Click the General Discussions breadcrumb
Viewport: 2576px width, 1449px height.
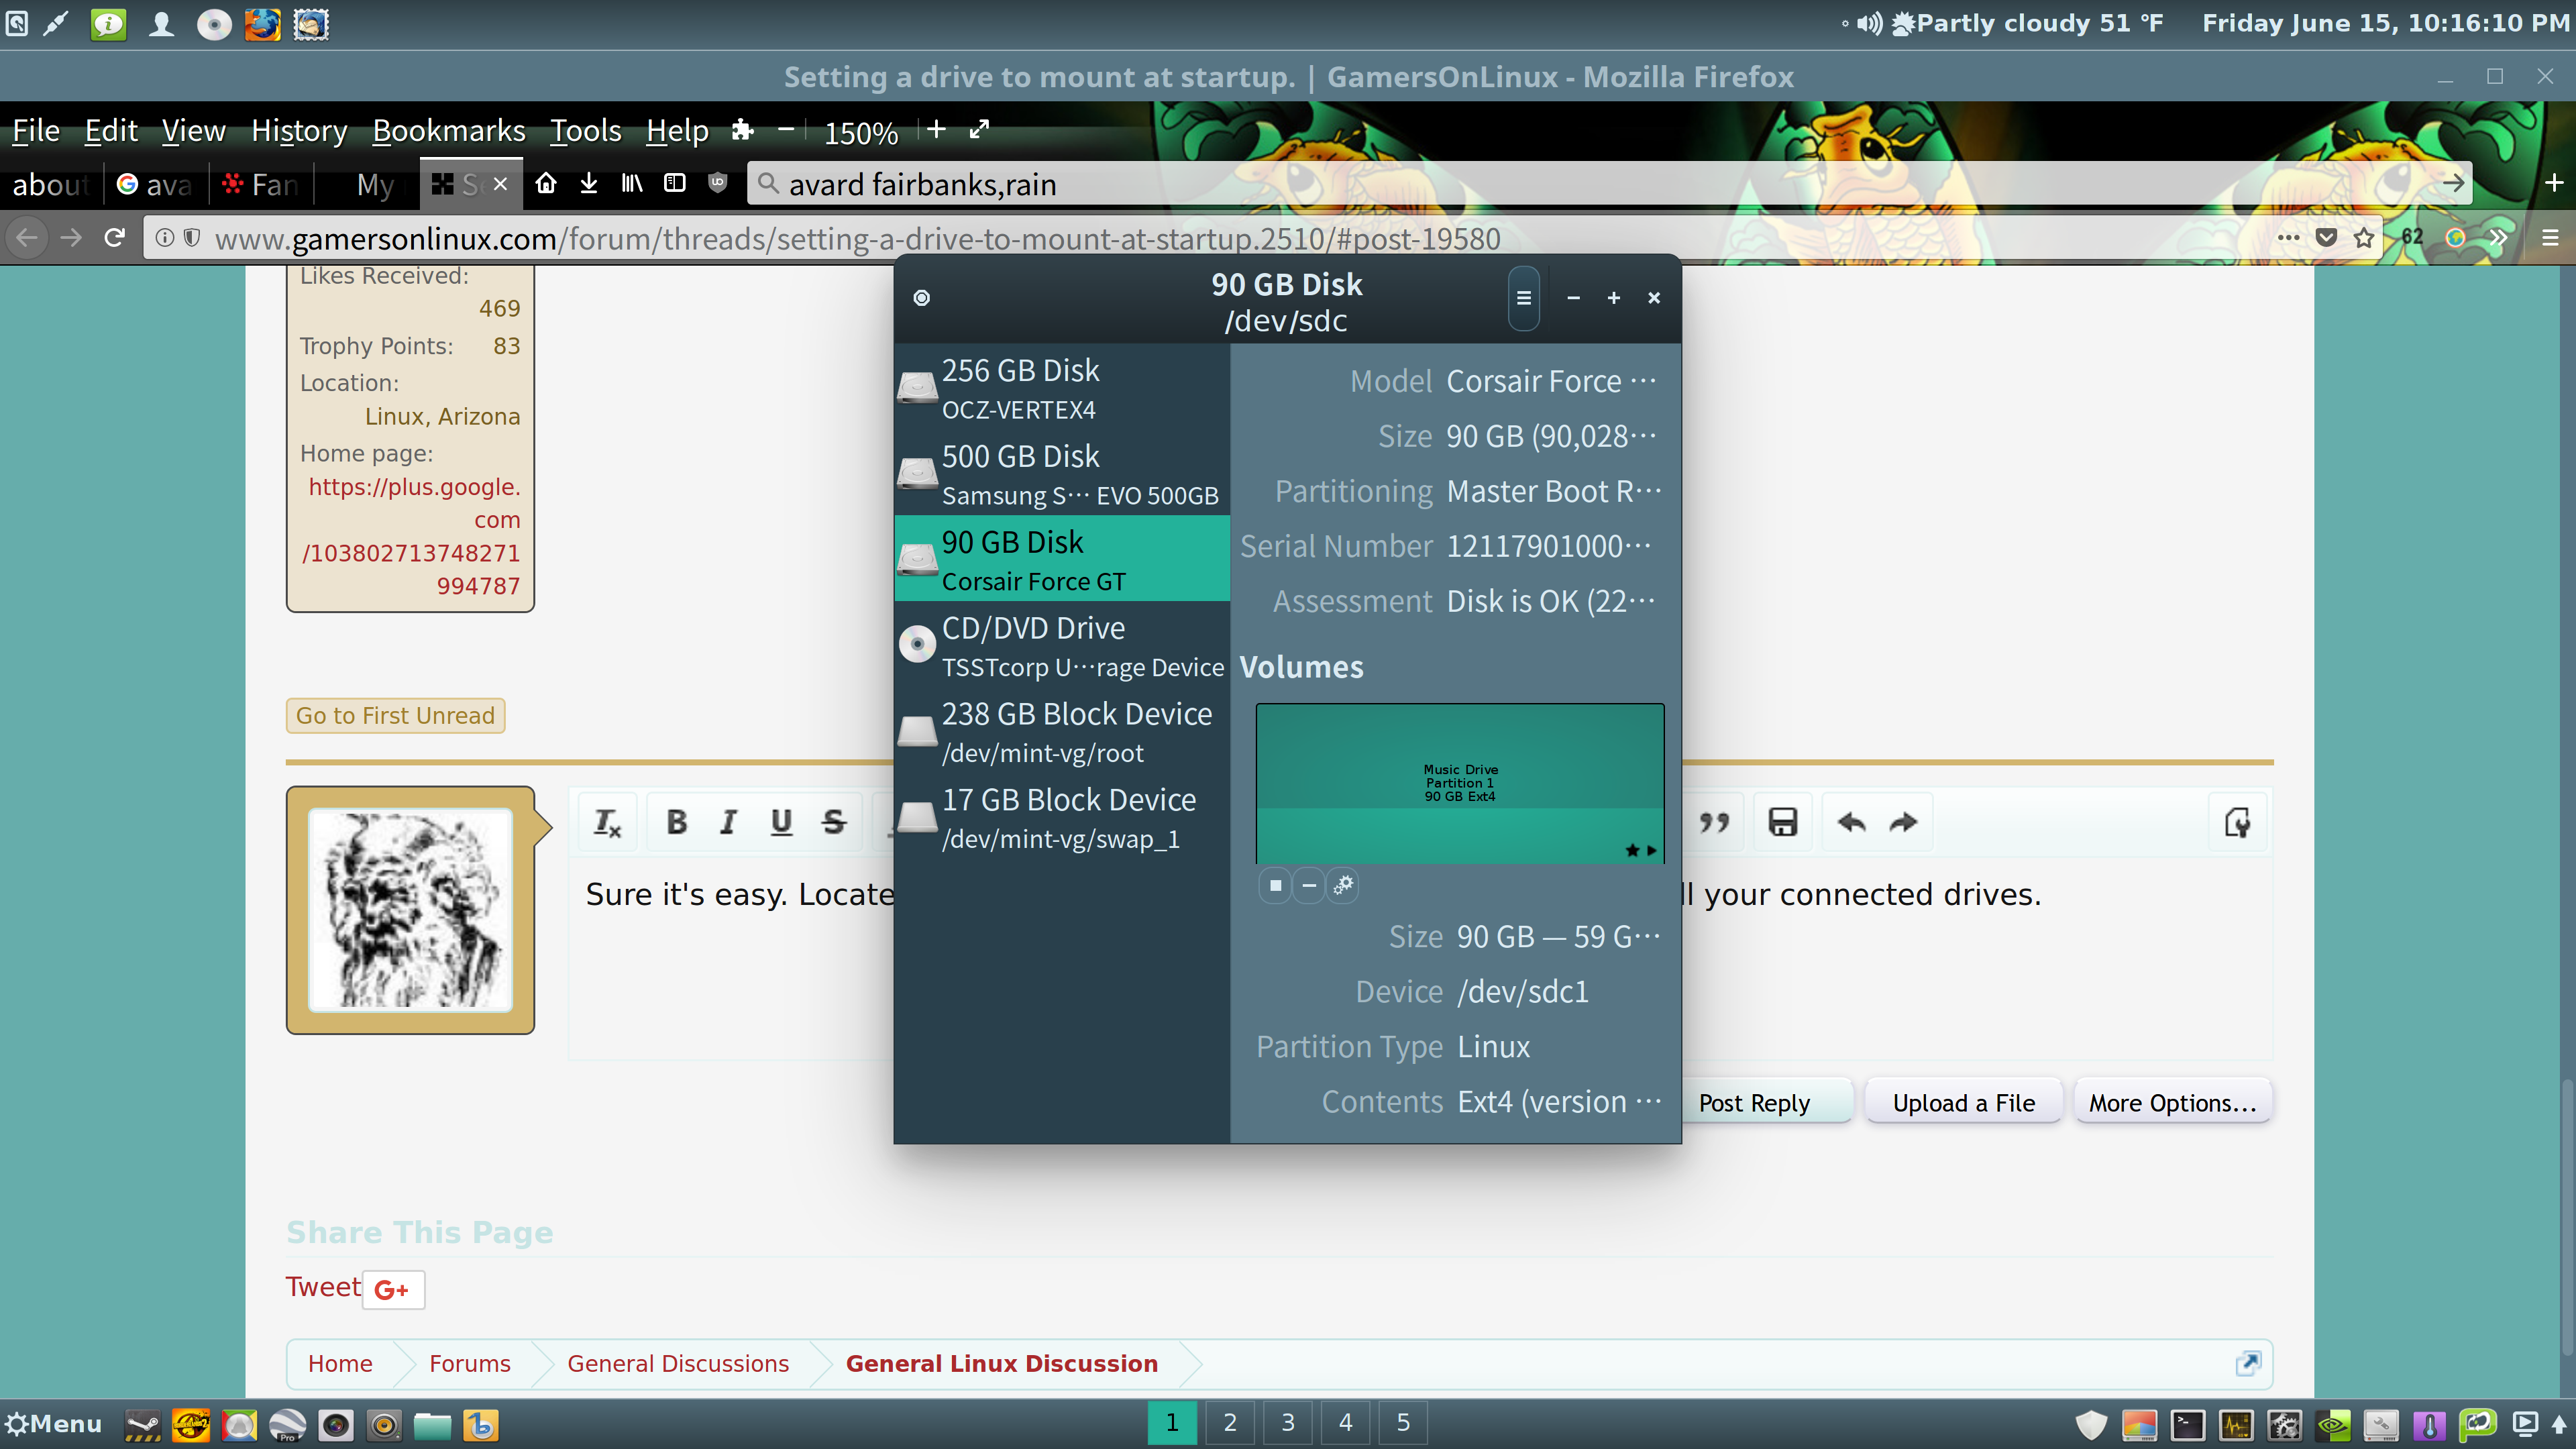point(678,1363)
